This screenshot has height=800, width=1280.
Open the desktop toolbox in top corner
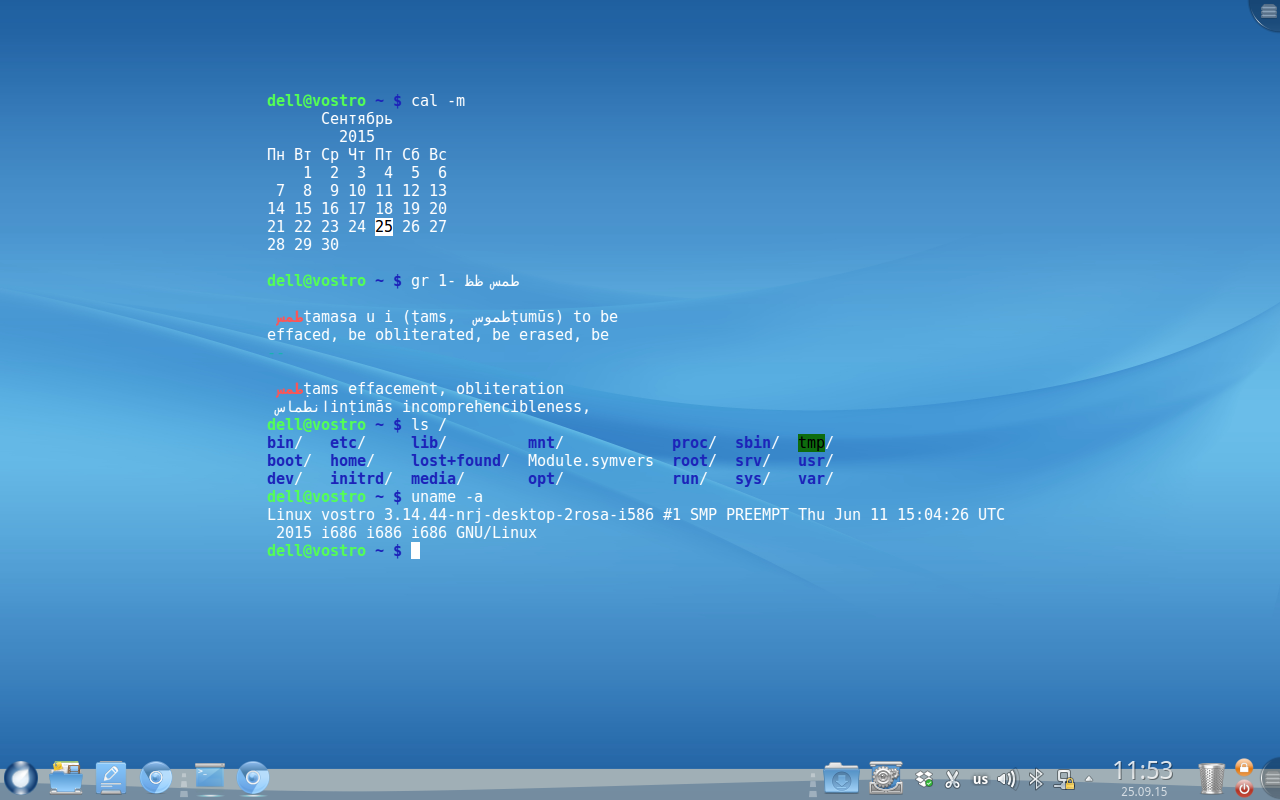tap(1267, 11)
